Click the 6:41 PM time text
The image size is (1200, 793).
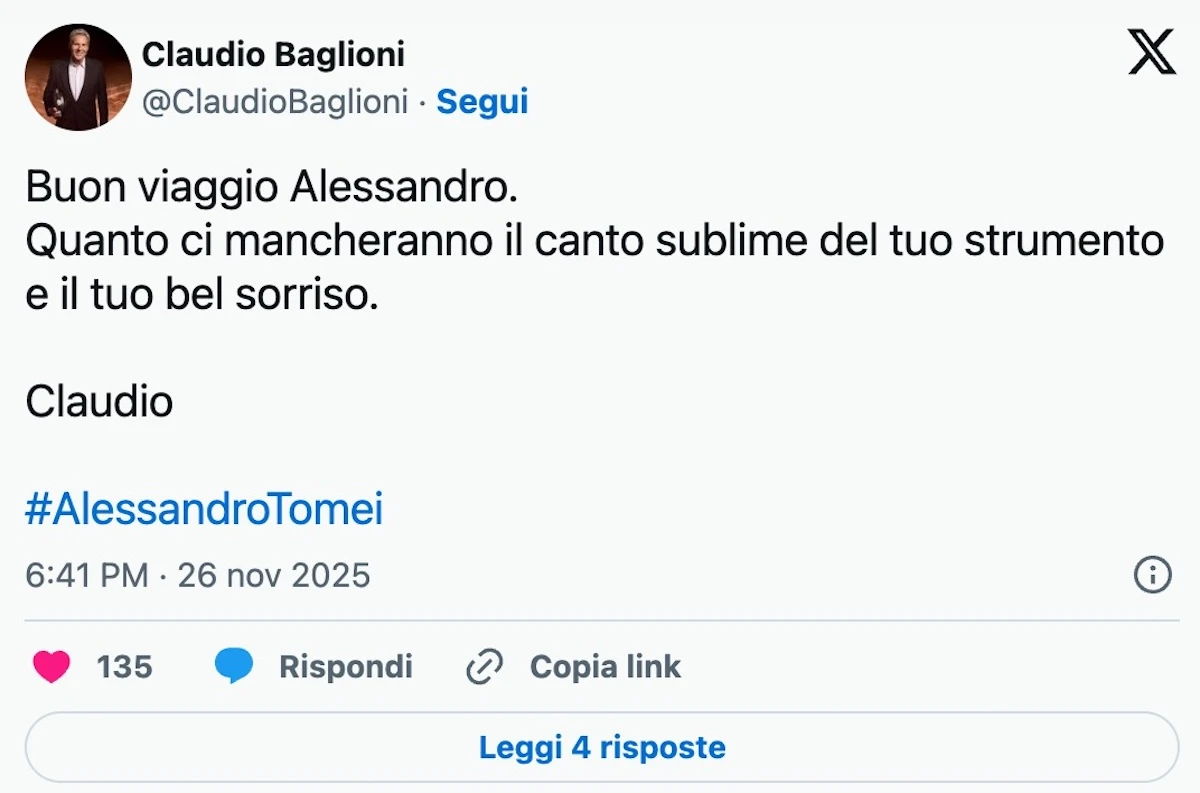click(88, 575)
